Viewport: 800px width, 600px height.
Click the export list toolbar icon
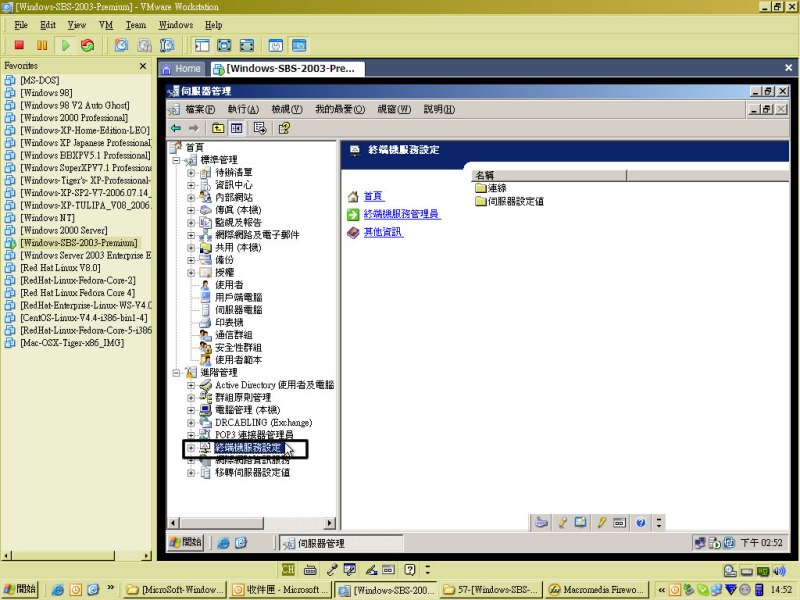pyautogui.click(x=260, y=128)
